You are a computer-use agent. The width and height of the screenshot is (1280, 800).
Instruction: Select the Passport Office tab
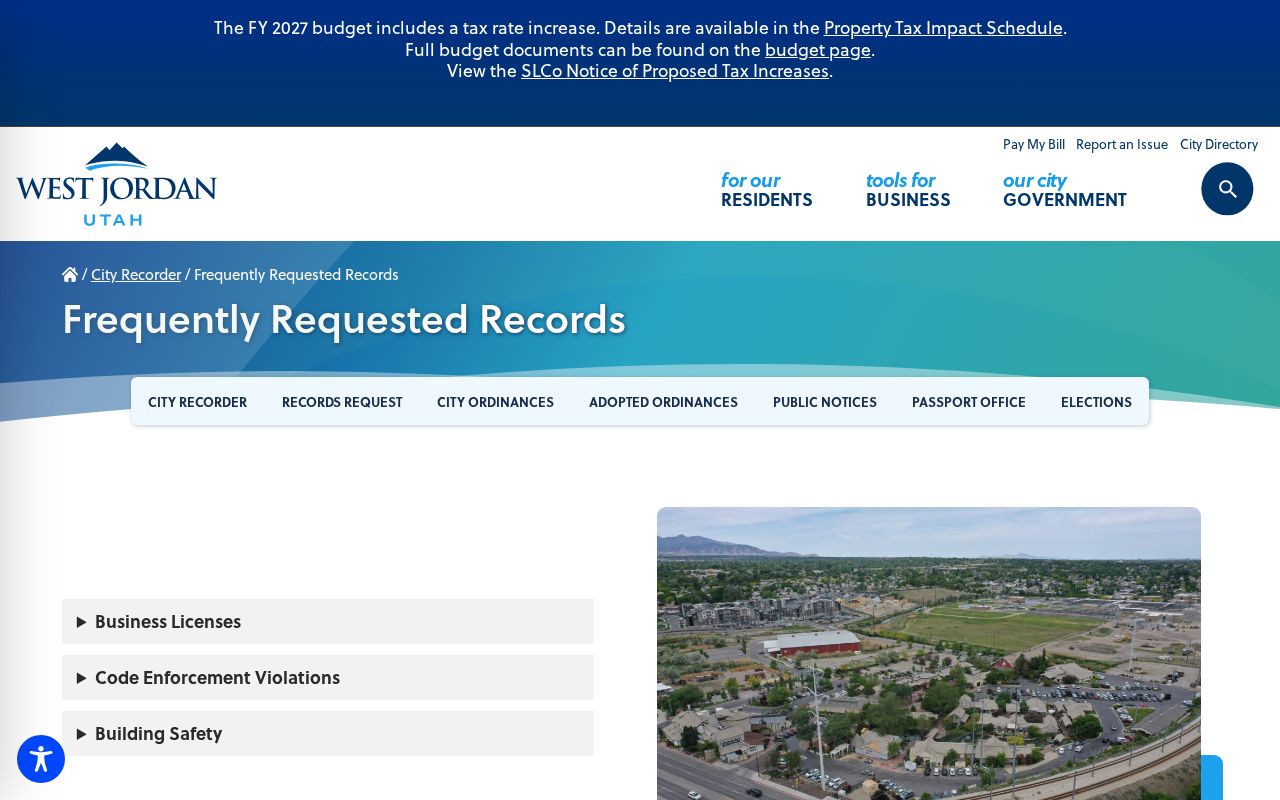(969, 402)
